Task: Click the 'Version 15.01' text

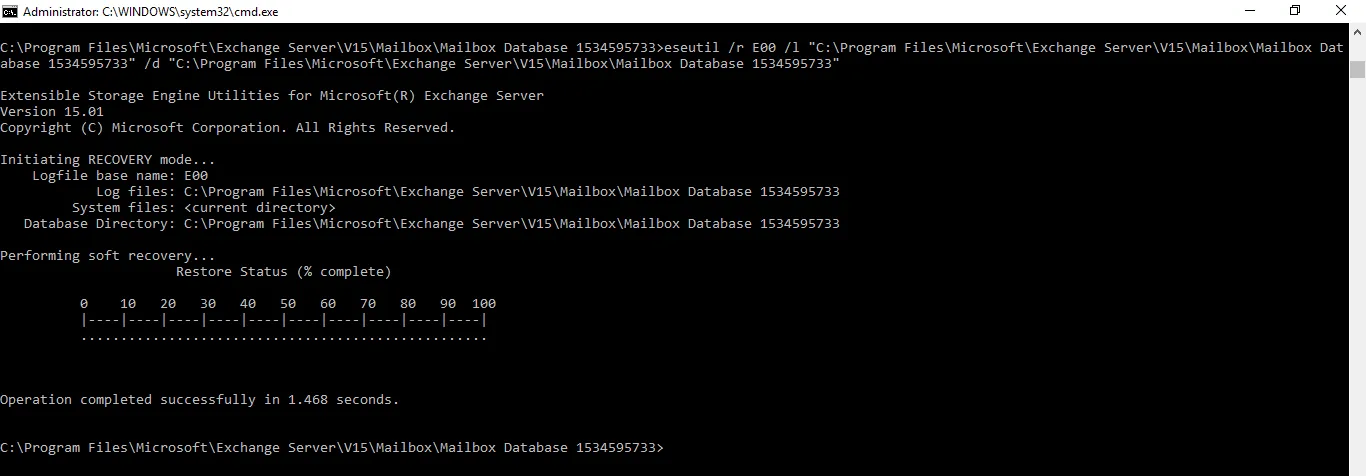Action: point(52,112)
